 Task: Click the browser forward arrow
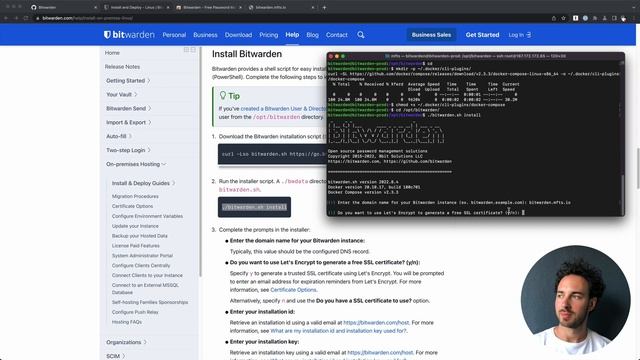pos(16,18)
